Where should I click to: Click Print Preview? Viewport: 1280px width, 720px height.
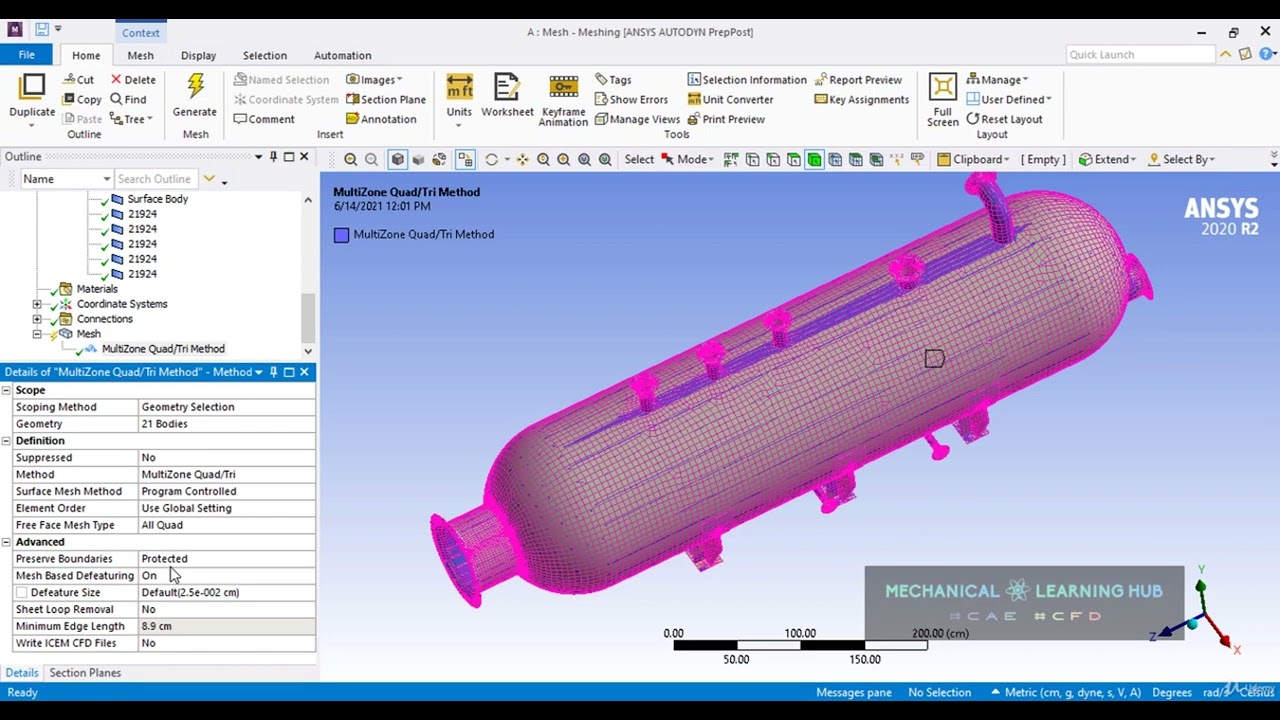726,119
